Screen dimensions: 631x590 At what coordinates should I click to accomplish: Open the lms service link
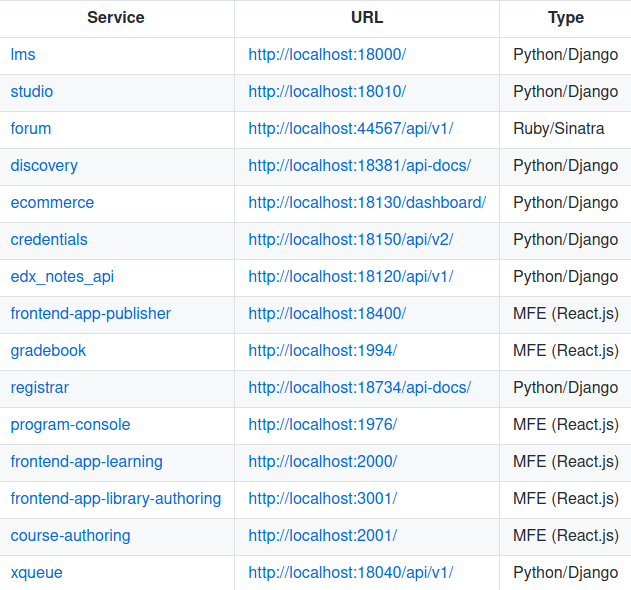click(x=23, y=55)
